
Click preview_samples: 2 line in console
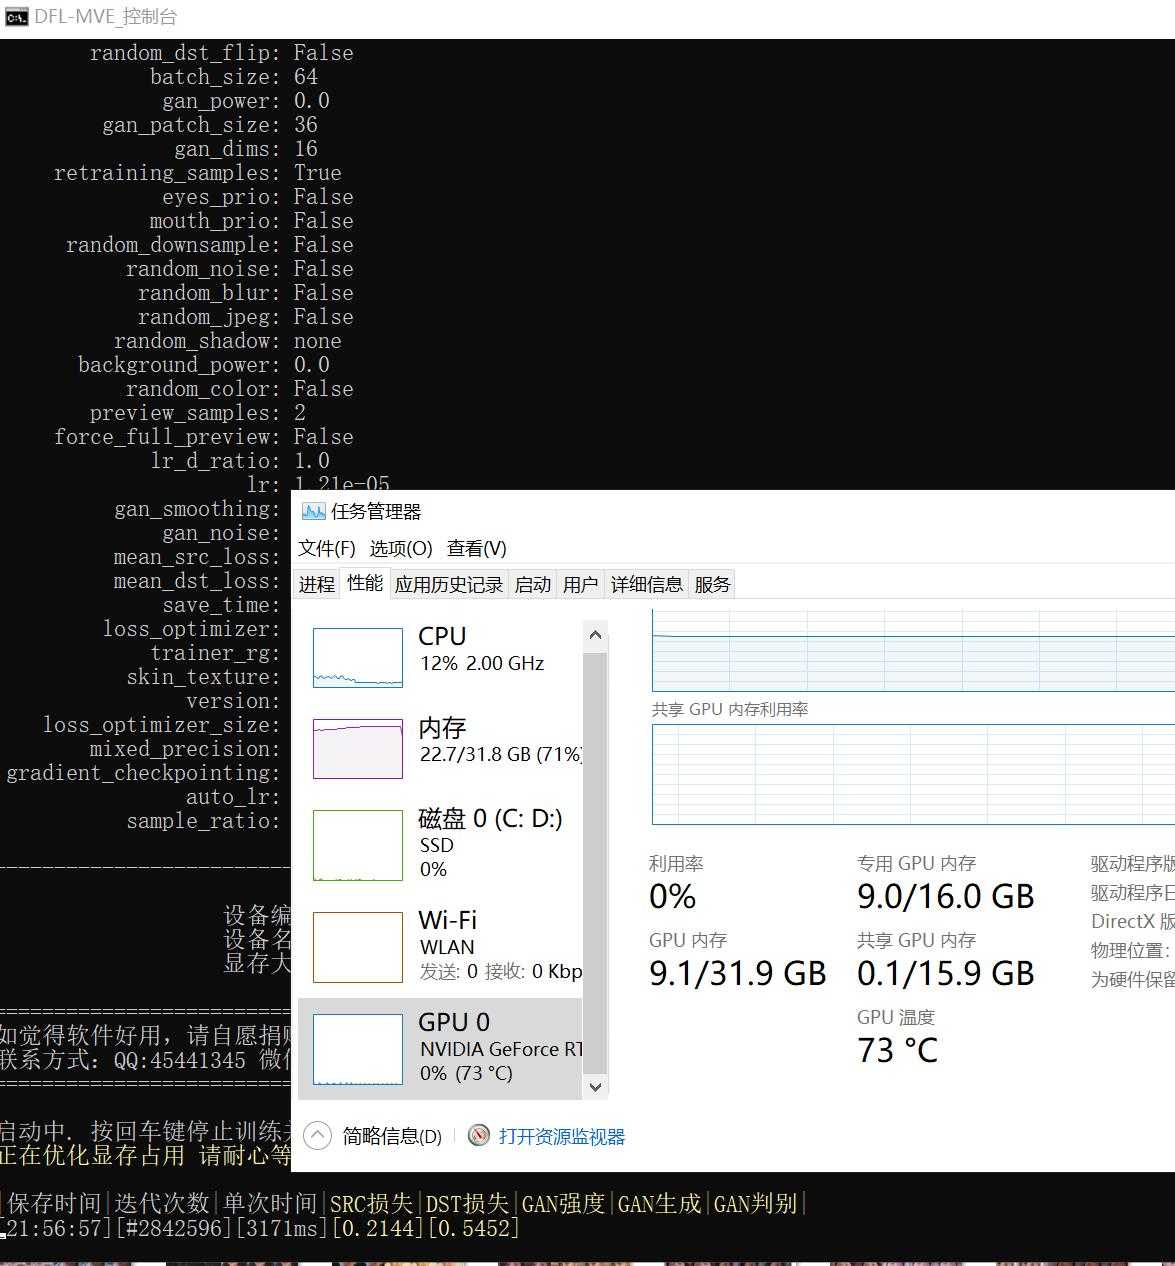point(198,413)
